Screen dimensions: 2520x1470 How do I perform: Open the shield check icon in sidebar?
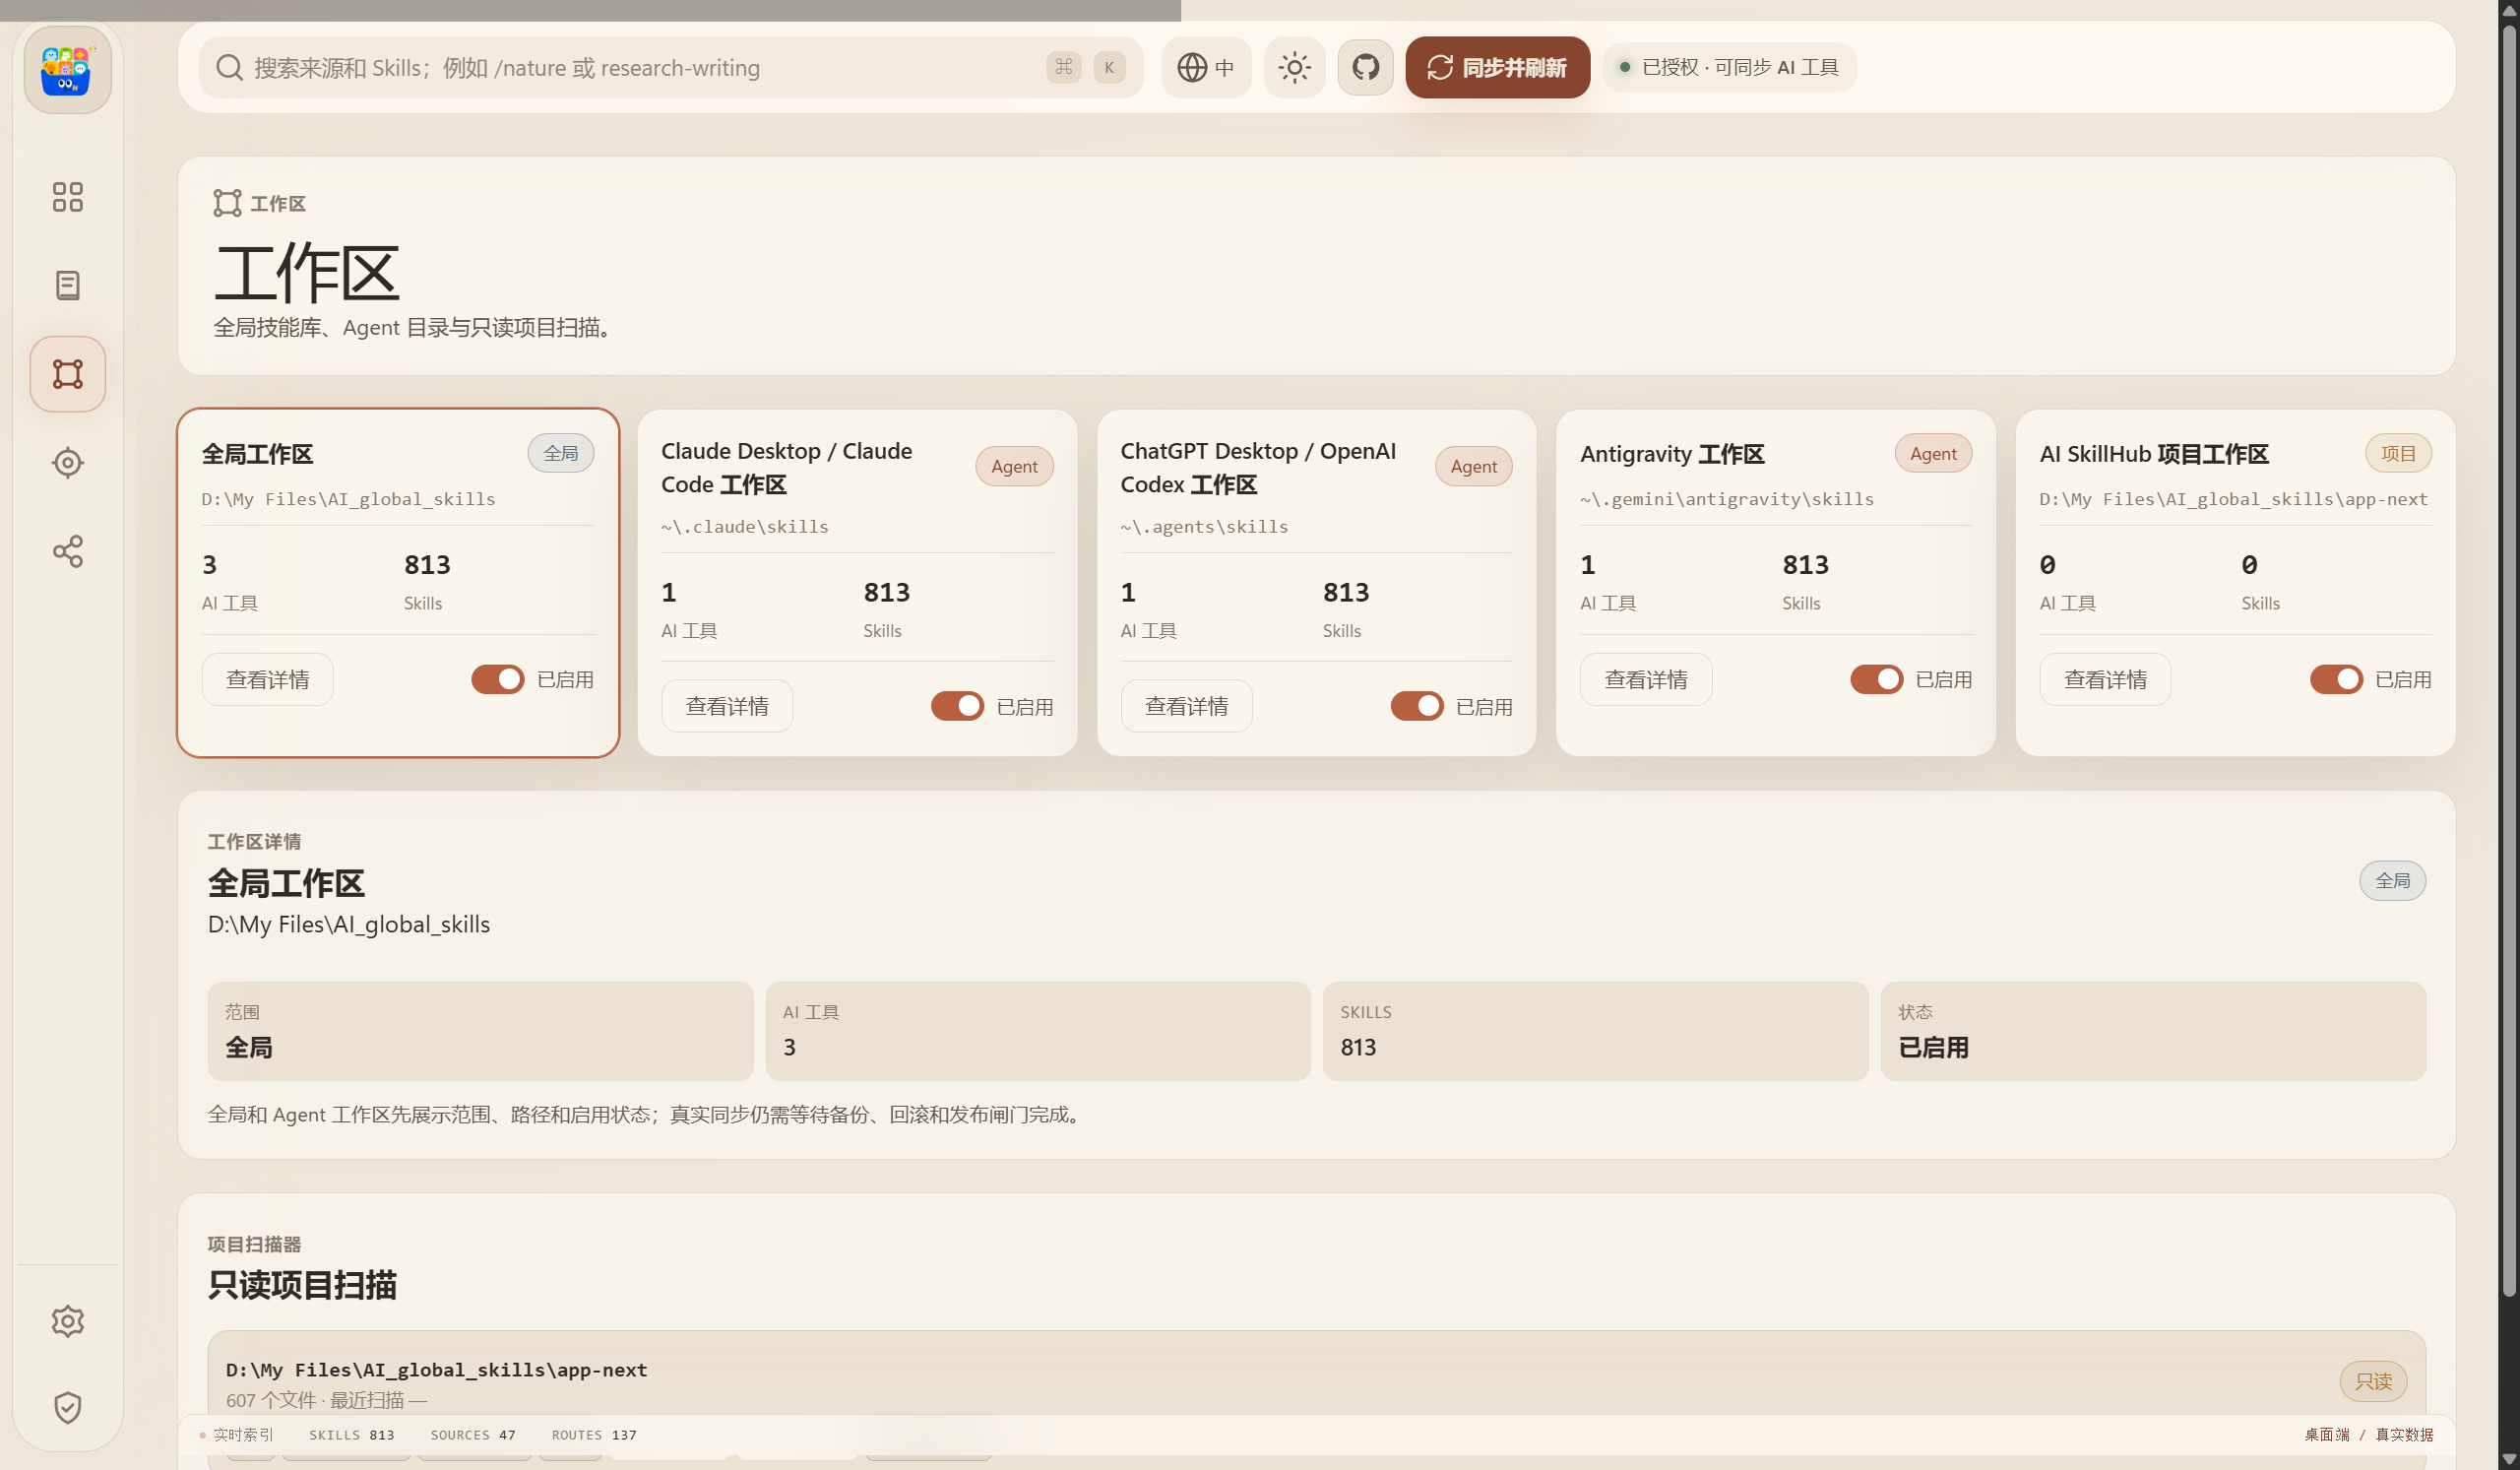click(x=67, y=1408)
